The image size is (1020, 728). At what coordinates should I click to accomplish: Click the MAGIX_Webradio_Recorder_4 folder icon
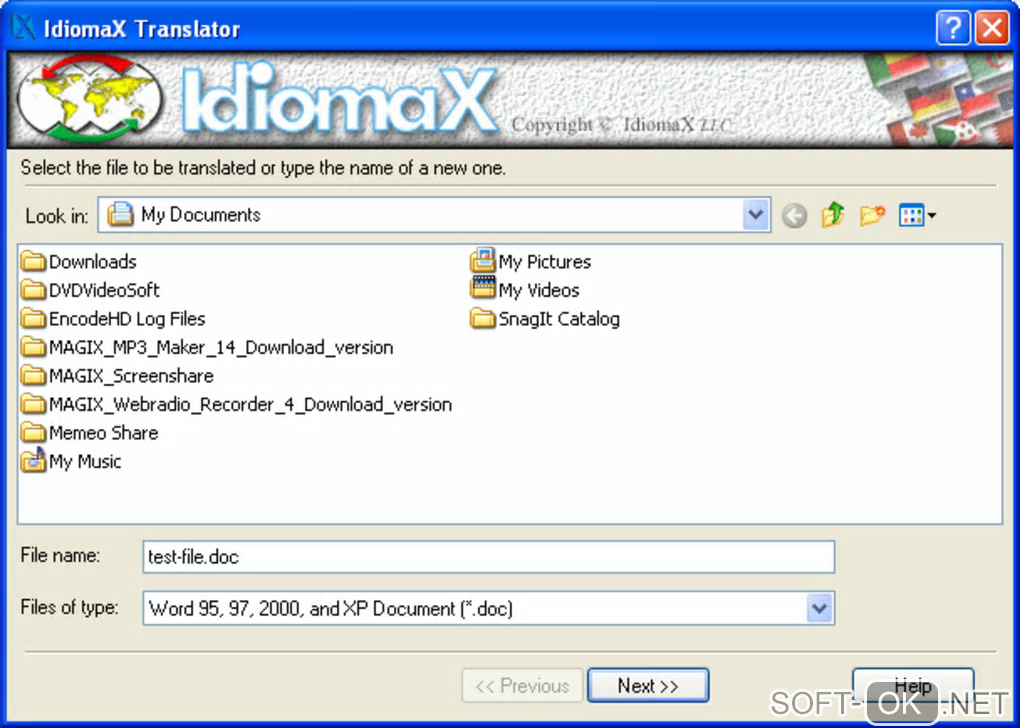coord(33,405)
